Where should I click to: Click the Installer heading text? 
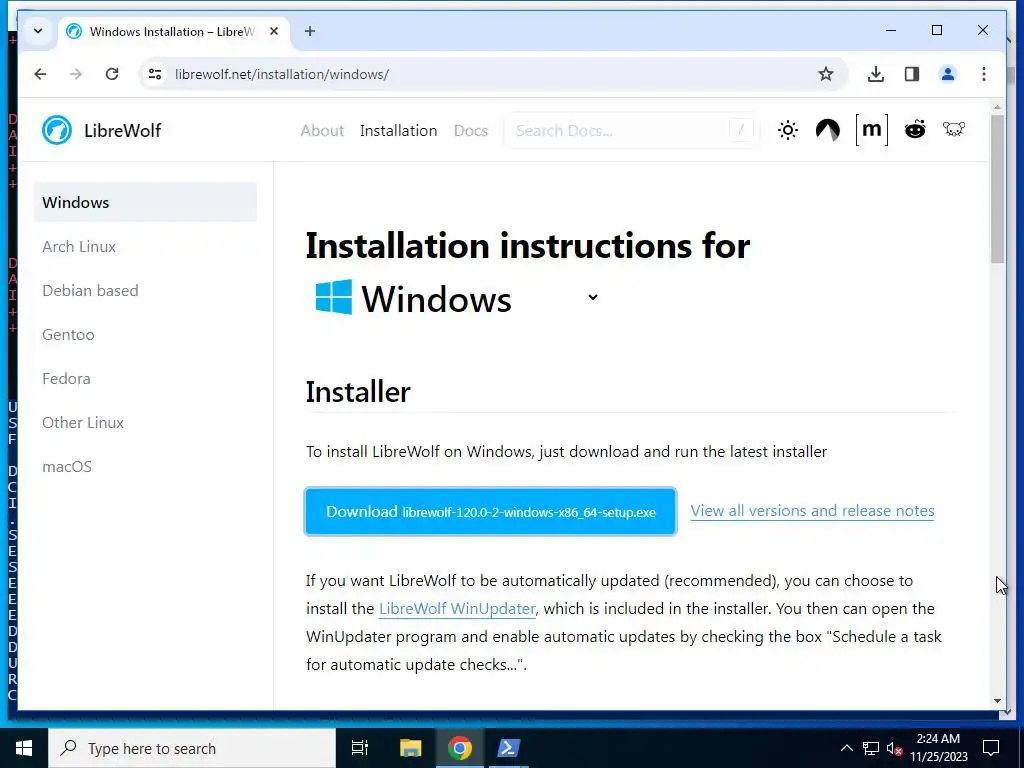coord(358,392)
